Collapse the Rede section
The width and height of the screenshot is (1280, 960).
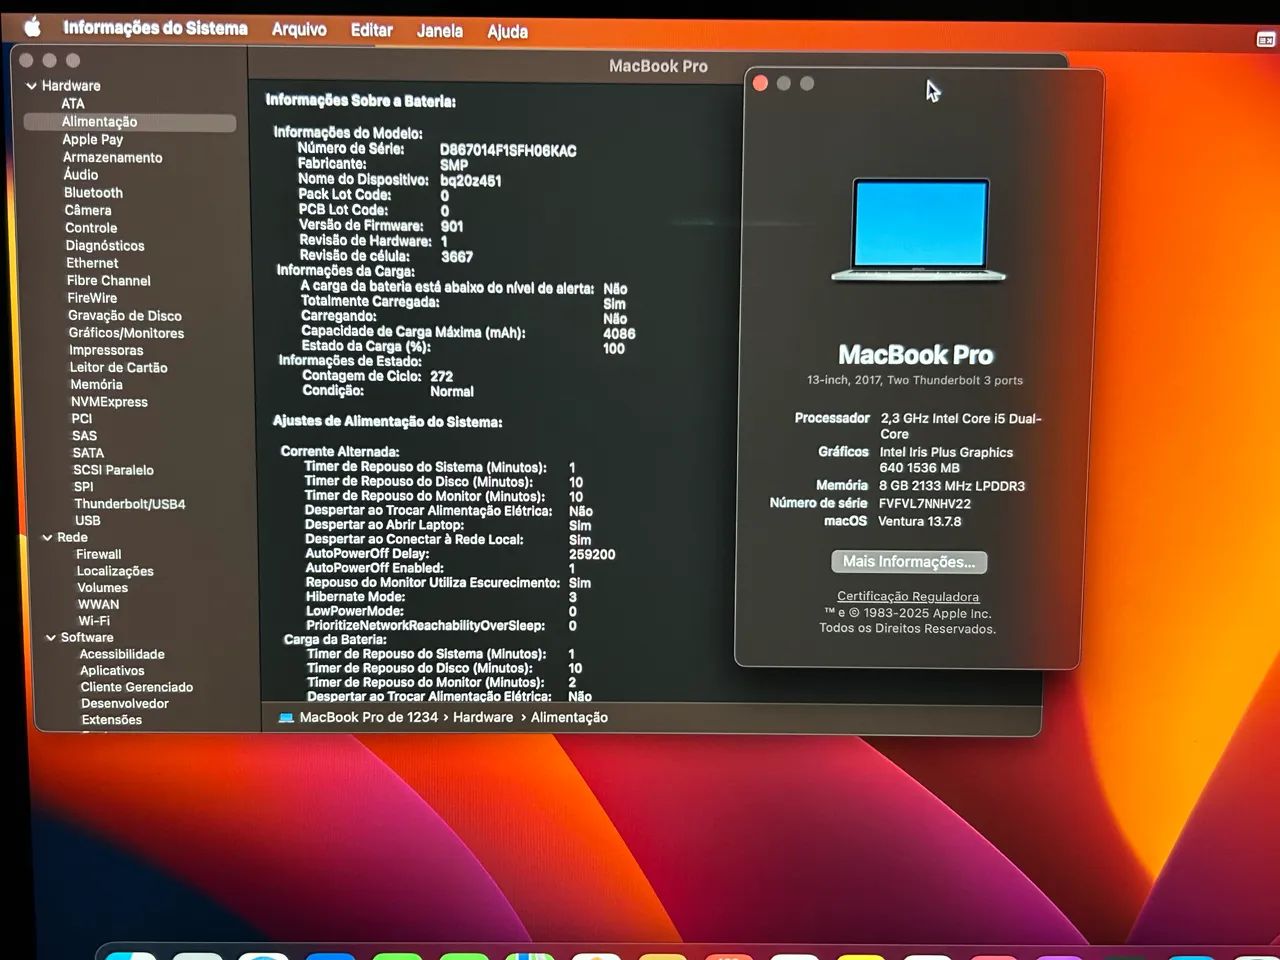point(47,538)
